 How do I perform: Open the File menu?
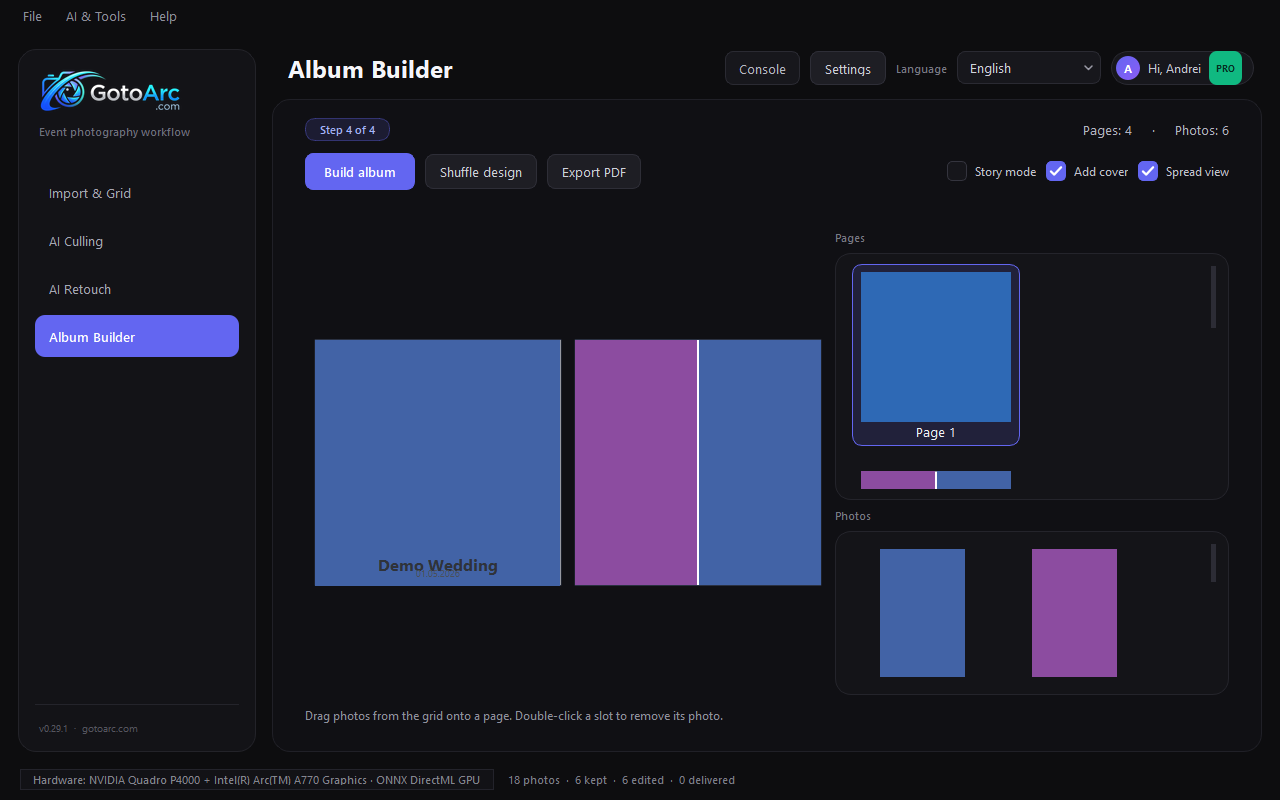point(32,16)
